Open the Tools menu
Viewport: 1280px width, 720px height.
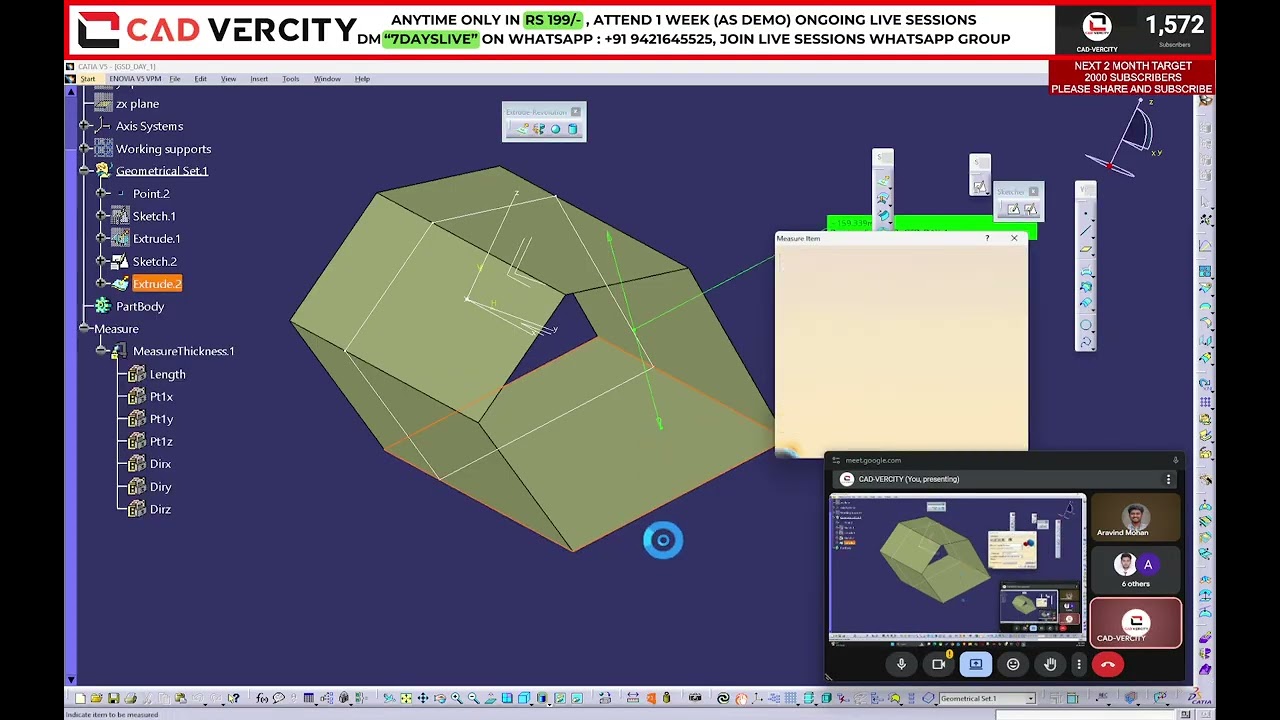pos(291,79)
